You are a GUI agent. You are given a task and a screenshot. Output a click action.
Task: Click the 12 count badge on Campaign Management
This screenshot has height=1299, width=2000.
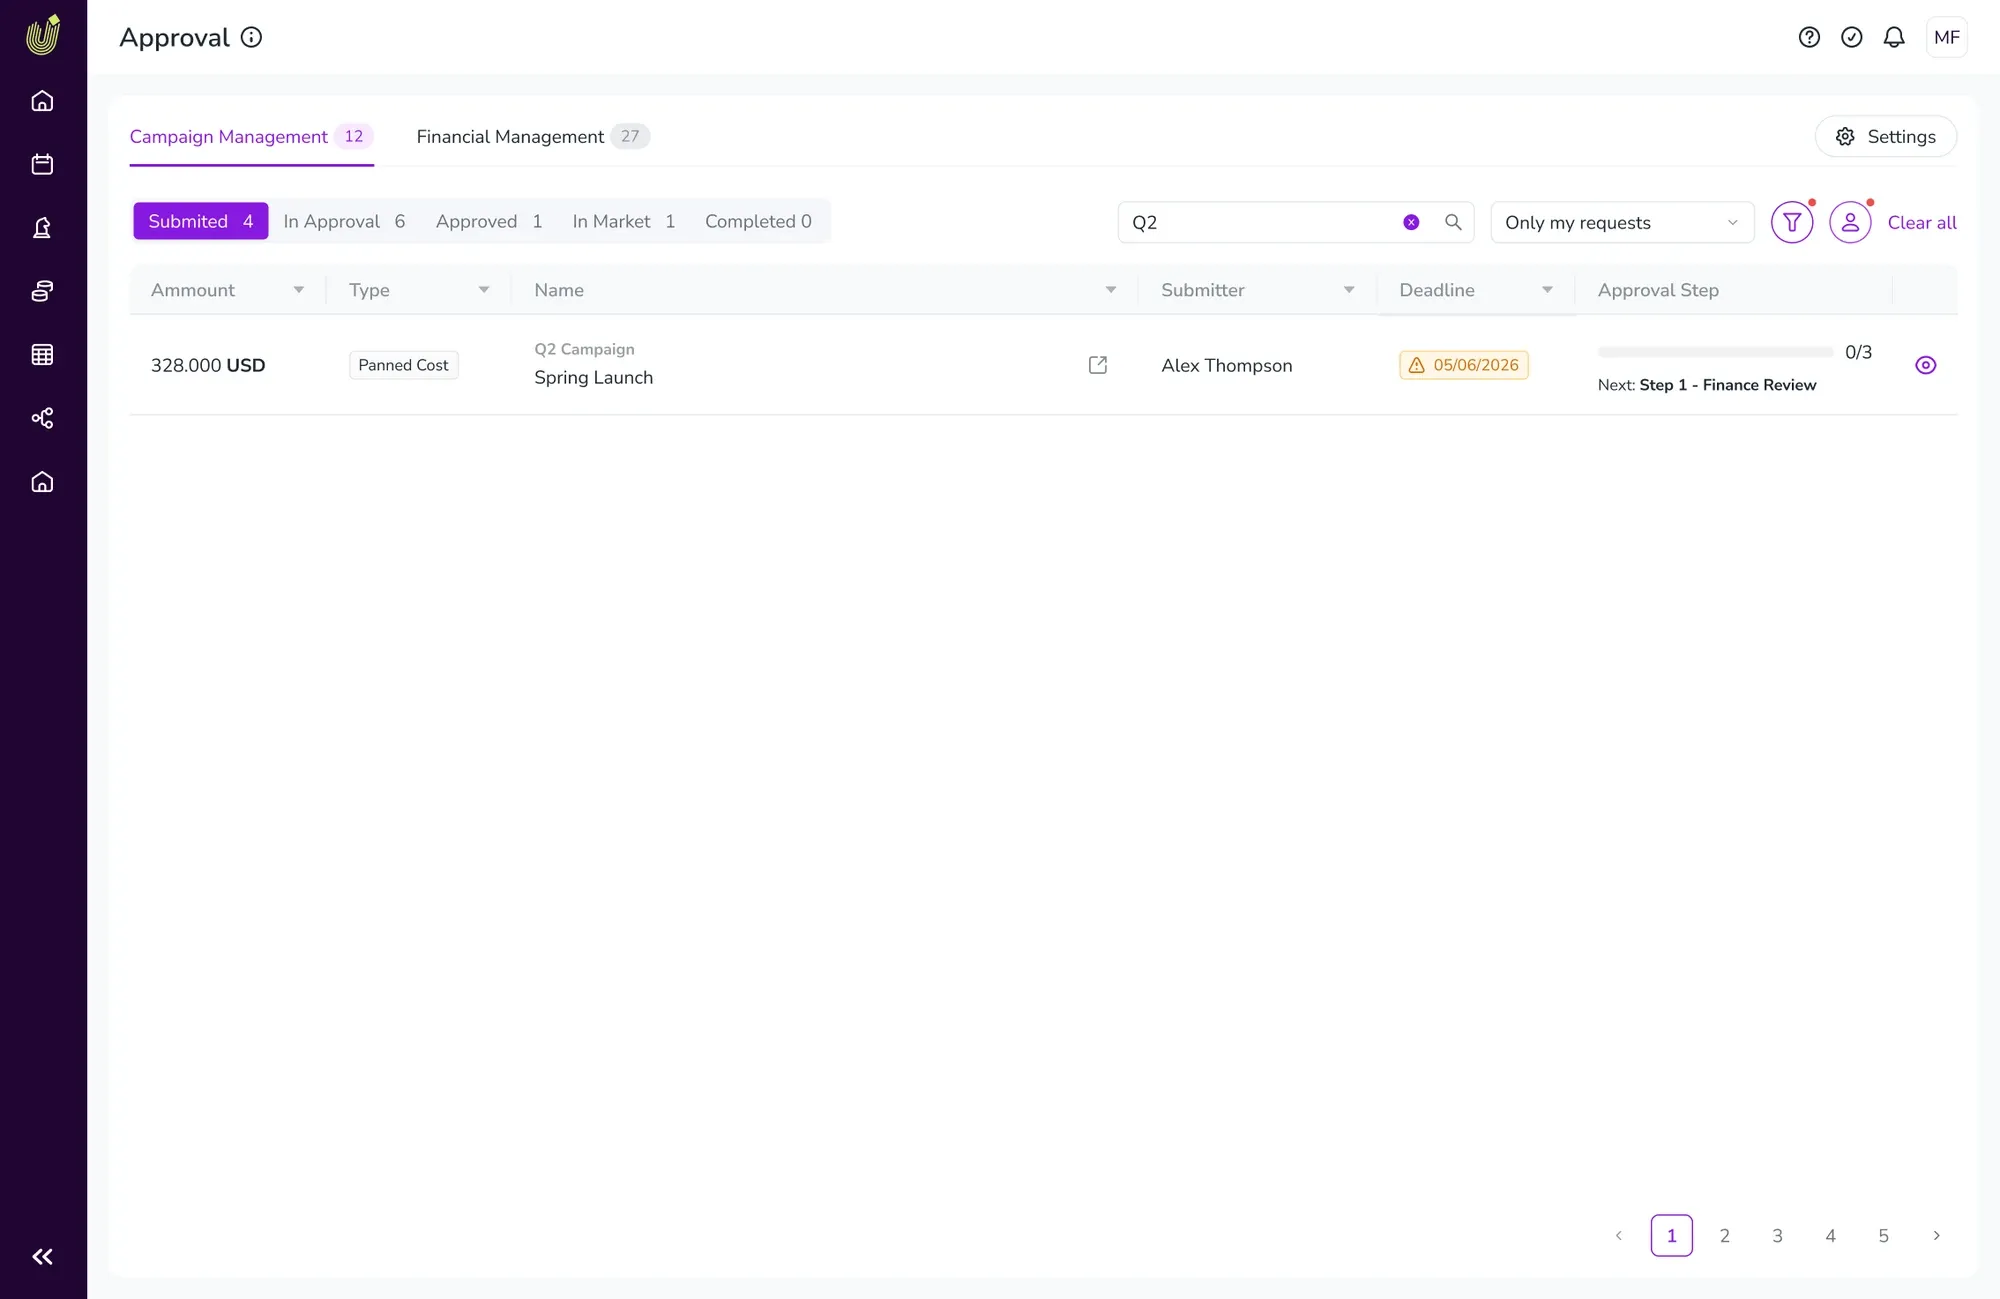coord(354,136)
